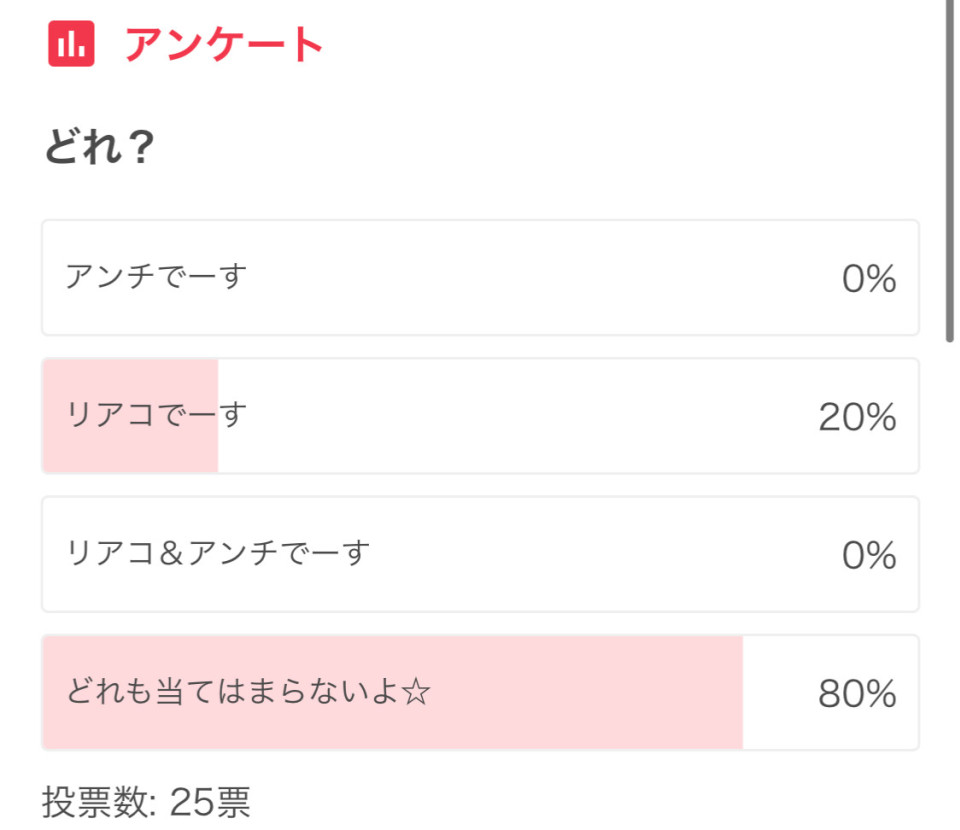The height and width of the screenshot is (830, 960).
Task: Click empty white area of リアコでーす row
Action: 514,416
